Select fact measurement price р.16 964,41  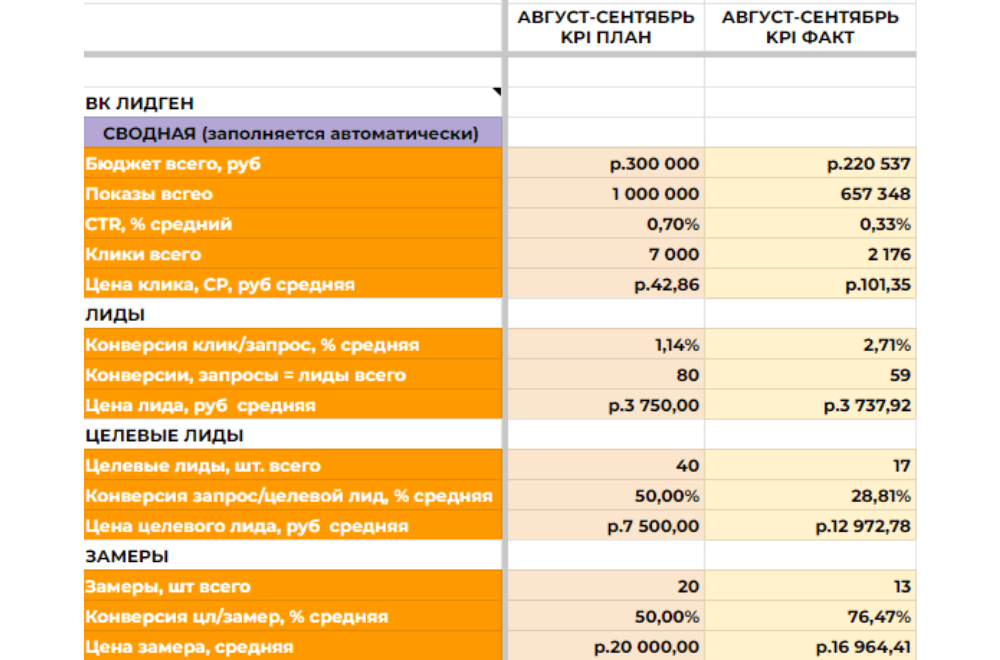click(810, 646)
